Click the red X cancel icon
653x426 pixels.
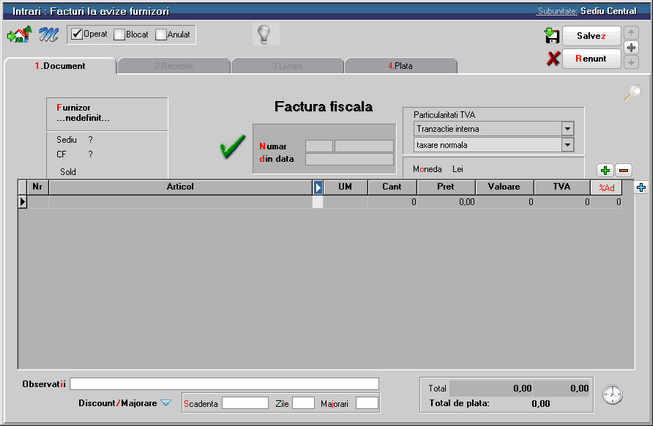coord(553,59)
